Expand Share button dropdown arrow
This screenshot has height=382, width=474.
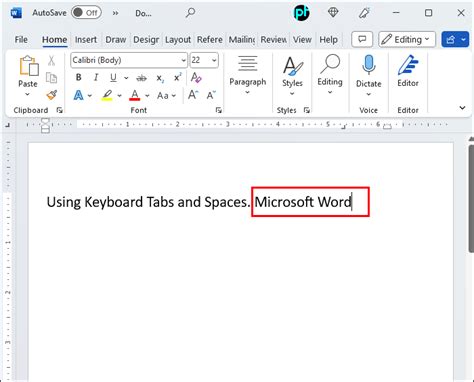pos(464,39)
